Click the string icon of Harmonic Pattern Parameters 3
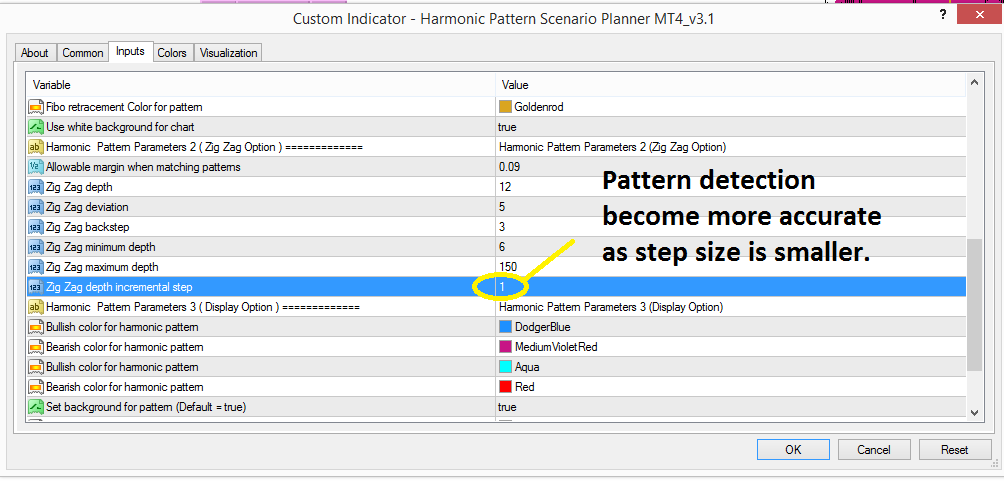The image size is (1004, 482). (36, 307)
